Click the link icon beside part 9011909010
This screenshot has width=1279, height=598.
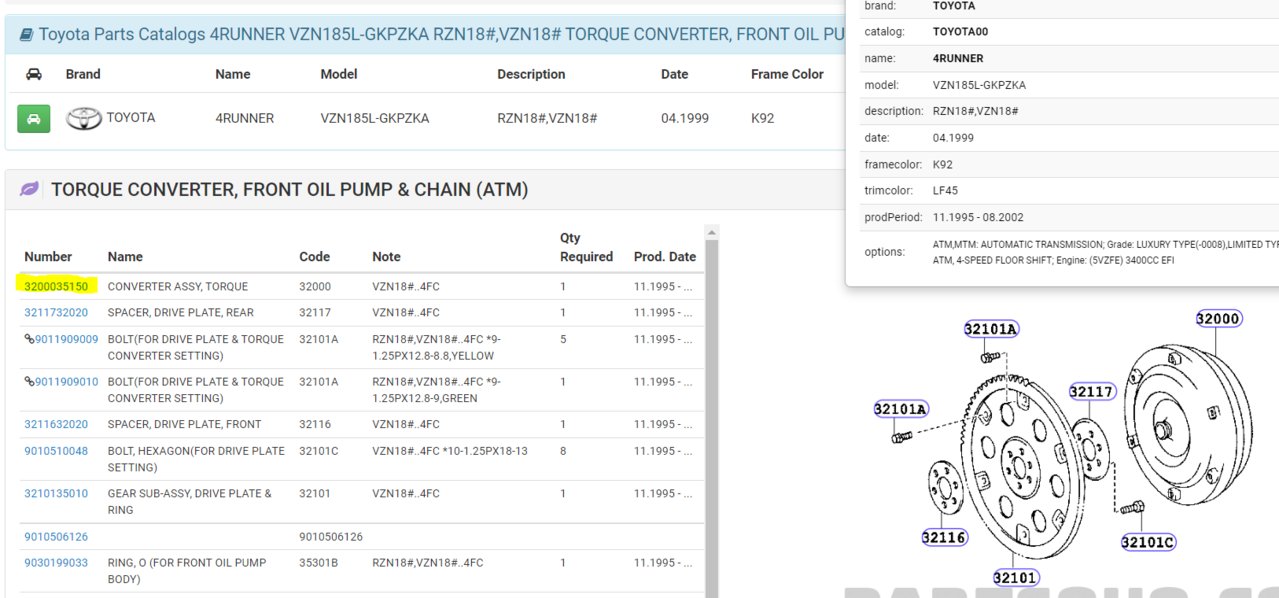coord(29,381)
